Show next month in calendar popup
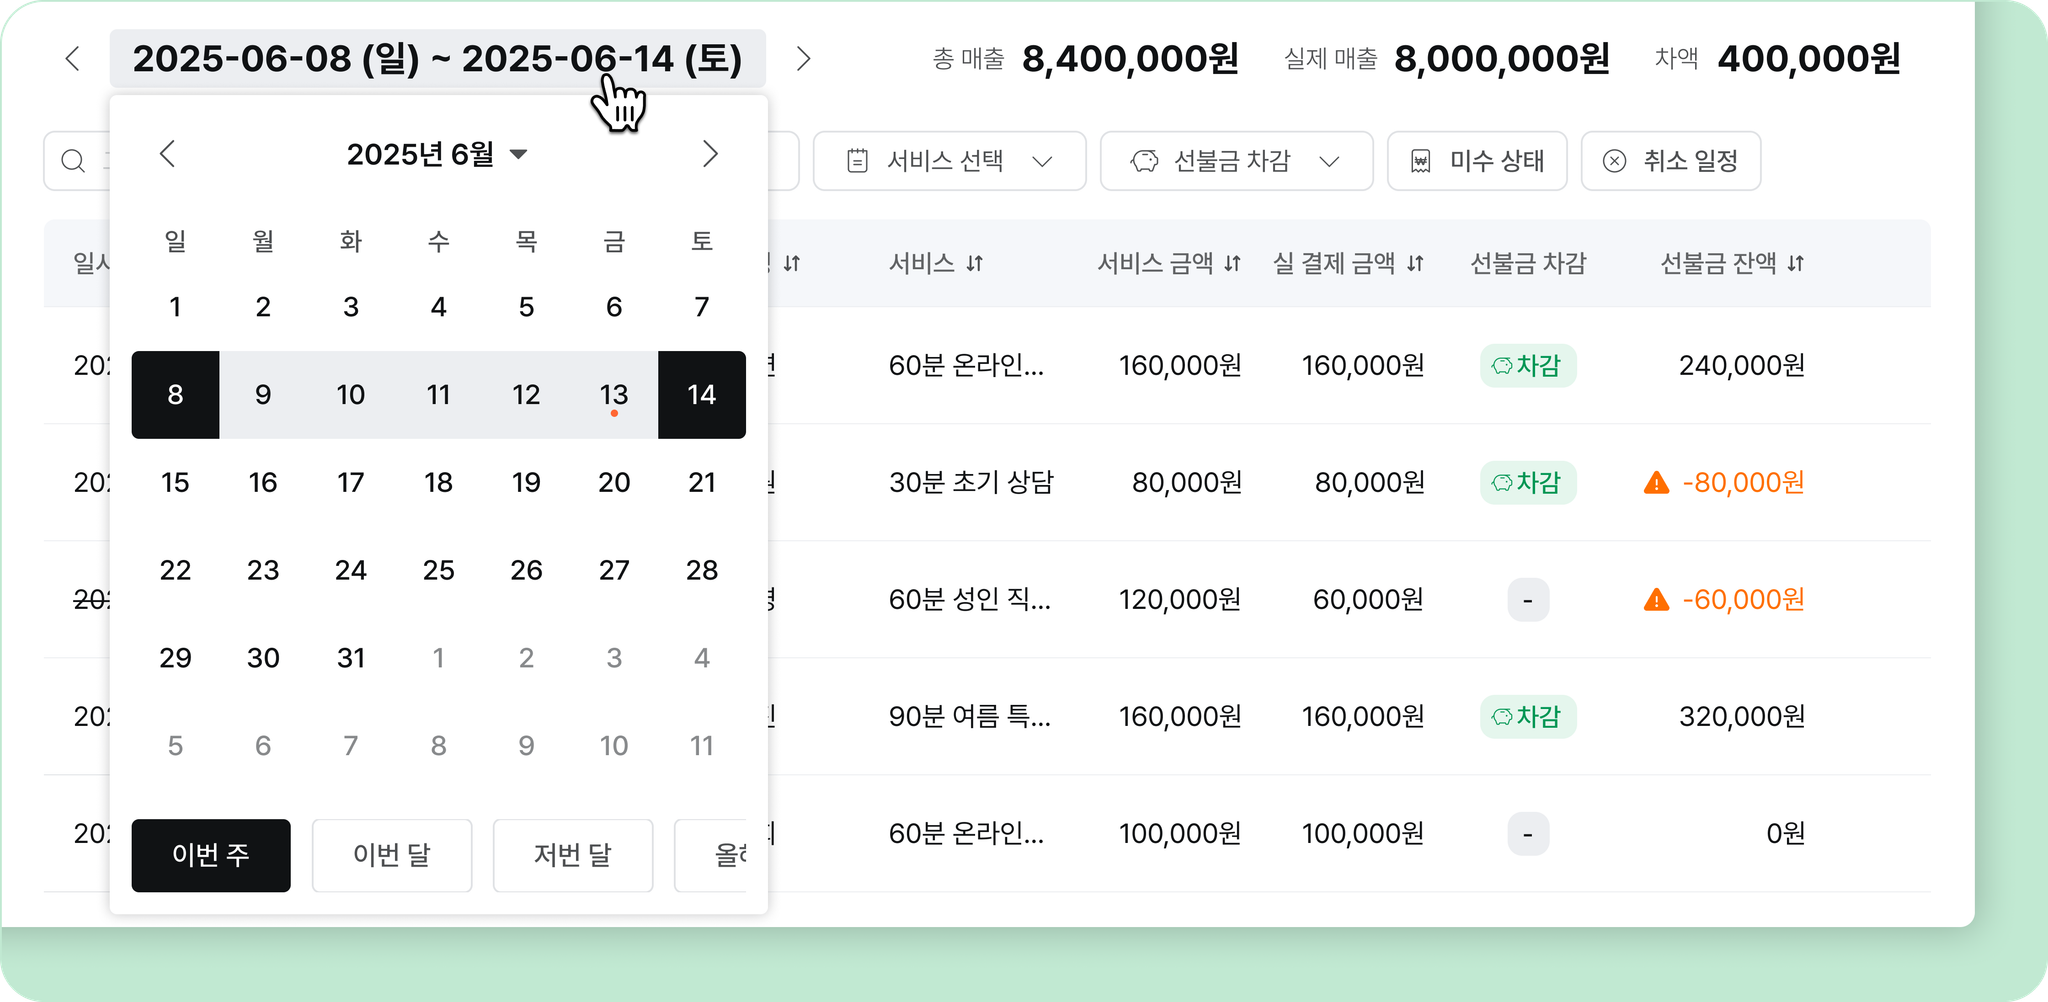The image size is (2048, 1002). 710,154
